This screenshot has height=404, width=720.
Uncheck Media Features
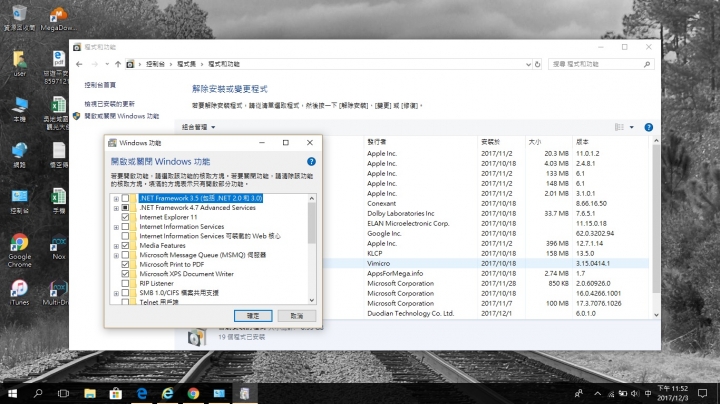click(x=125, y=246)
